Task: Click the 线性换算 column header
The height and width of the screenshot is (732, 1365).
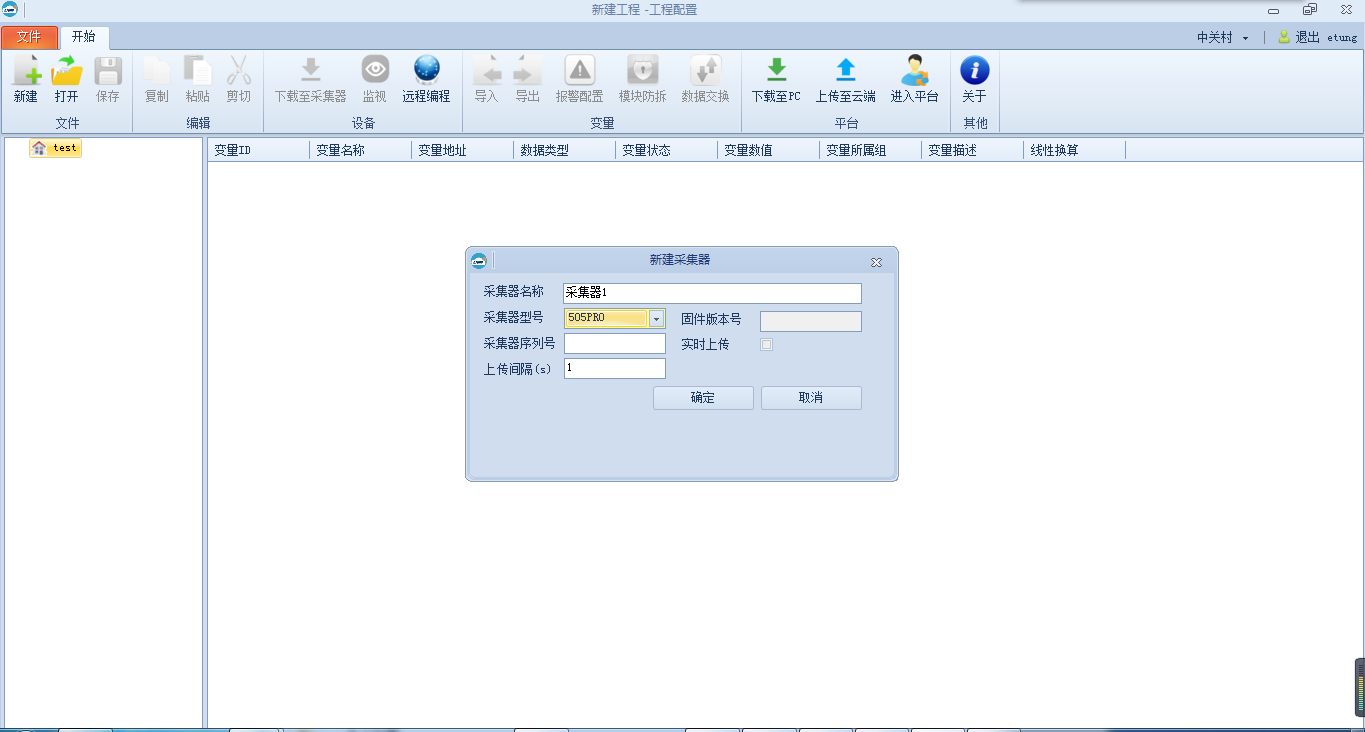Action: [x=1075, y=151]
